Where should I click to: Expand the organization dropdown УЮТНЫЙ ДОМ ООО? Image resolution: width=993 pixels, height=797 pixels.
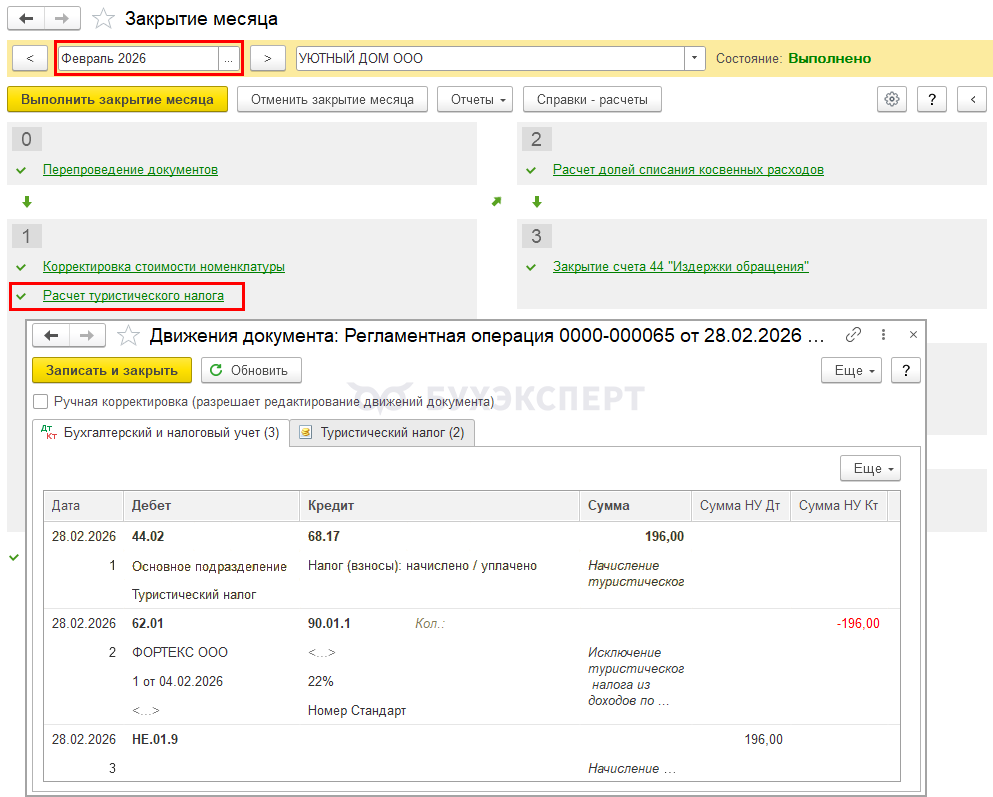coord(695,59)
